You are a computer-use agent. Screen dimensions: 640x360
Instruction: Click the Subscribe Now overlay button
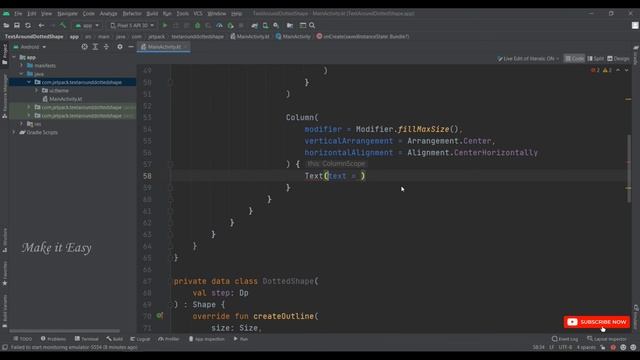click(x=597, y=322)
